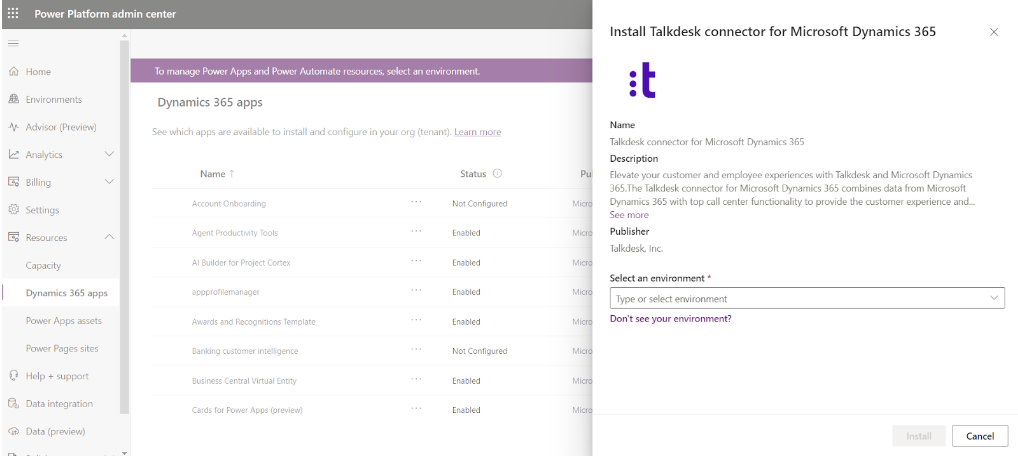Close the Install Talkdesk connector panel
This screenshot has height=462, width=1018.
pos(994,32)
